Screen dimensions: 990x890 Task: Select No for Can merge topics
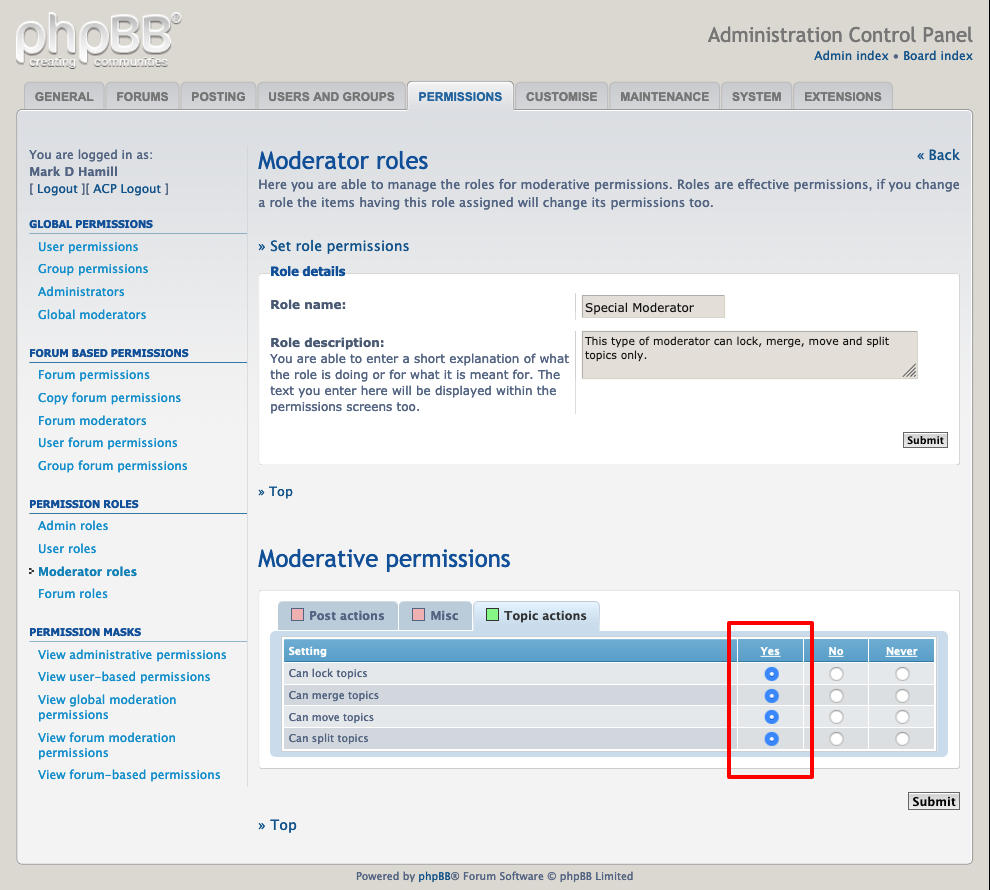coord(836,696)
